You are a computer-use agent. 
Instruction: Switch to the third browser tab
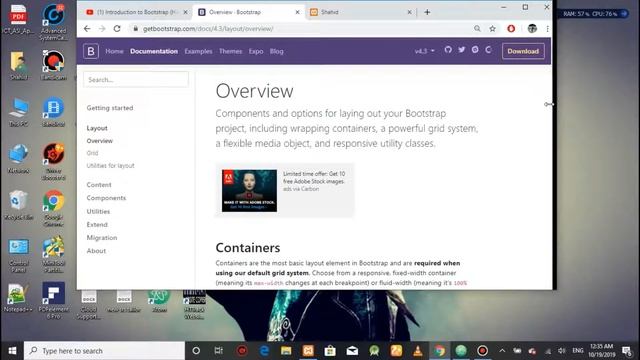(x=361, y=12)
